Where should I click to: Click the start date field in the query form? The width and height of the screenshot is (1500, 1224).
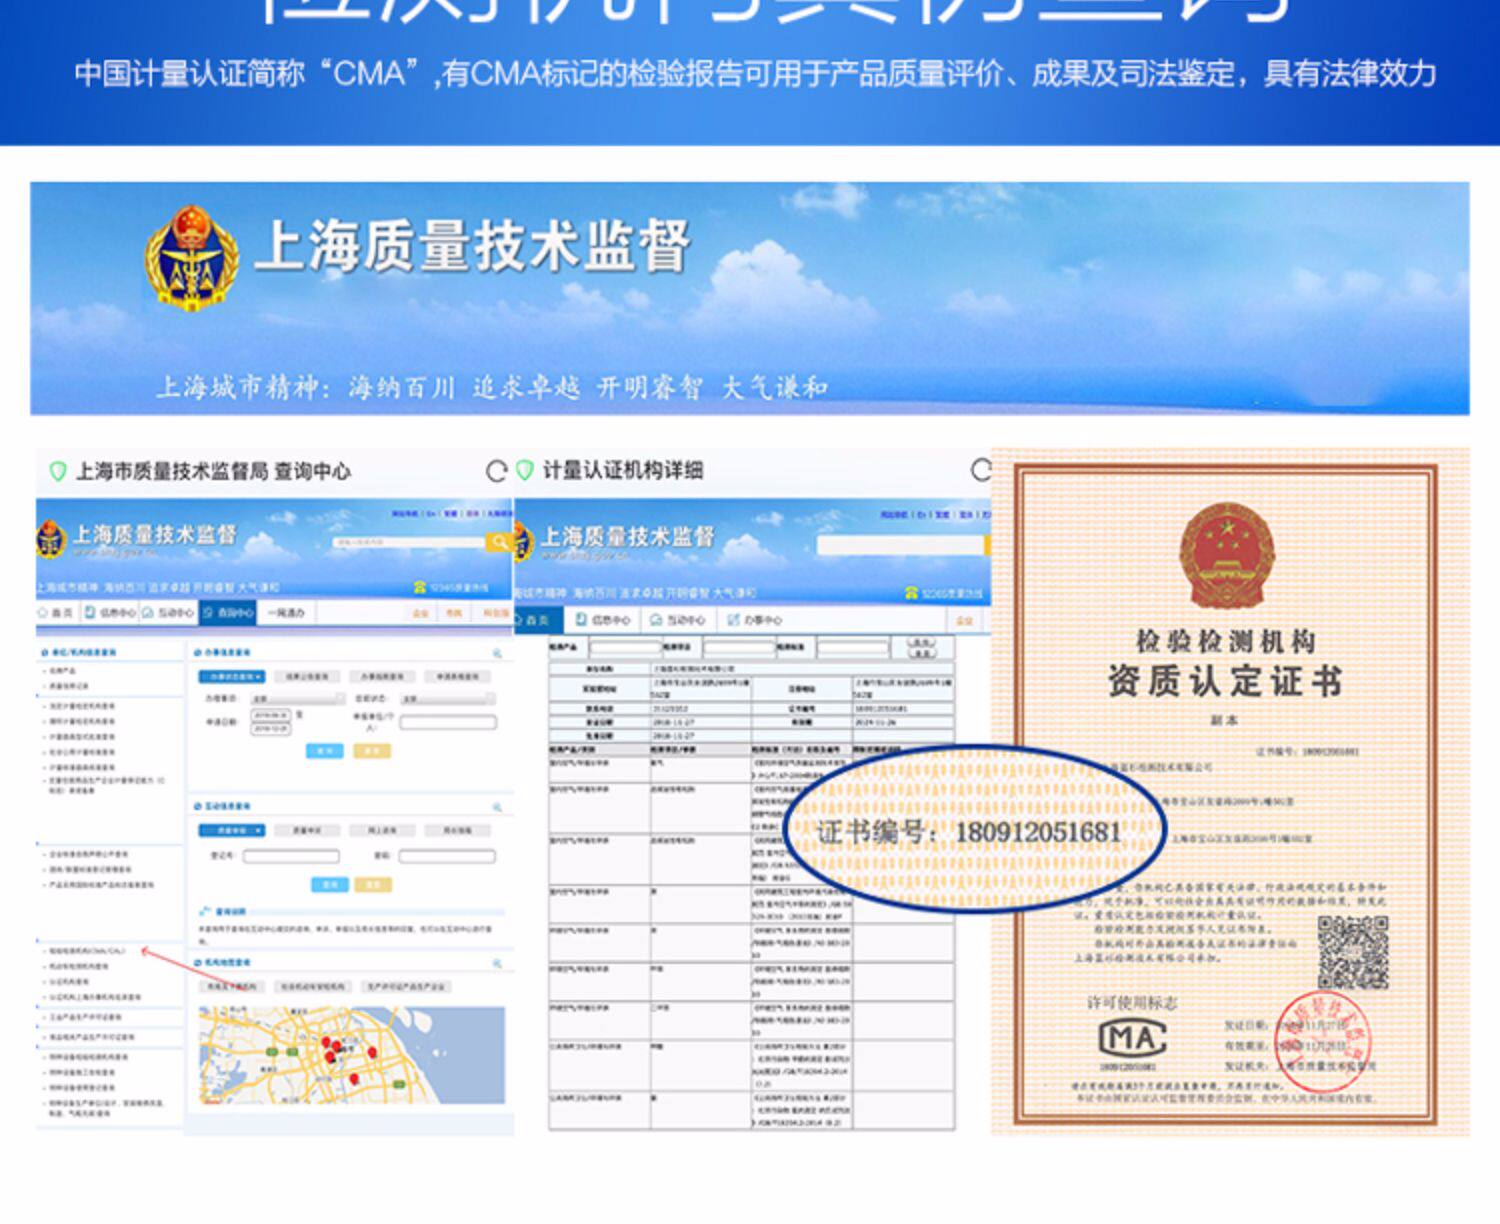click(x=271, y=715)
